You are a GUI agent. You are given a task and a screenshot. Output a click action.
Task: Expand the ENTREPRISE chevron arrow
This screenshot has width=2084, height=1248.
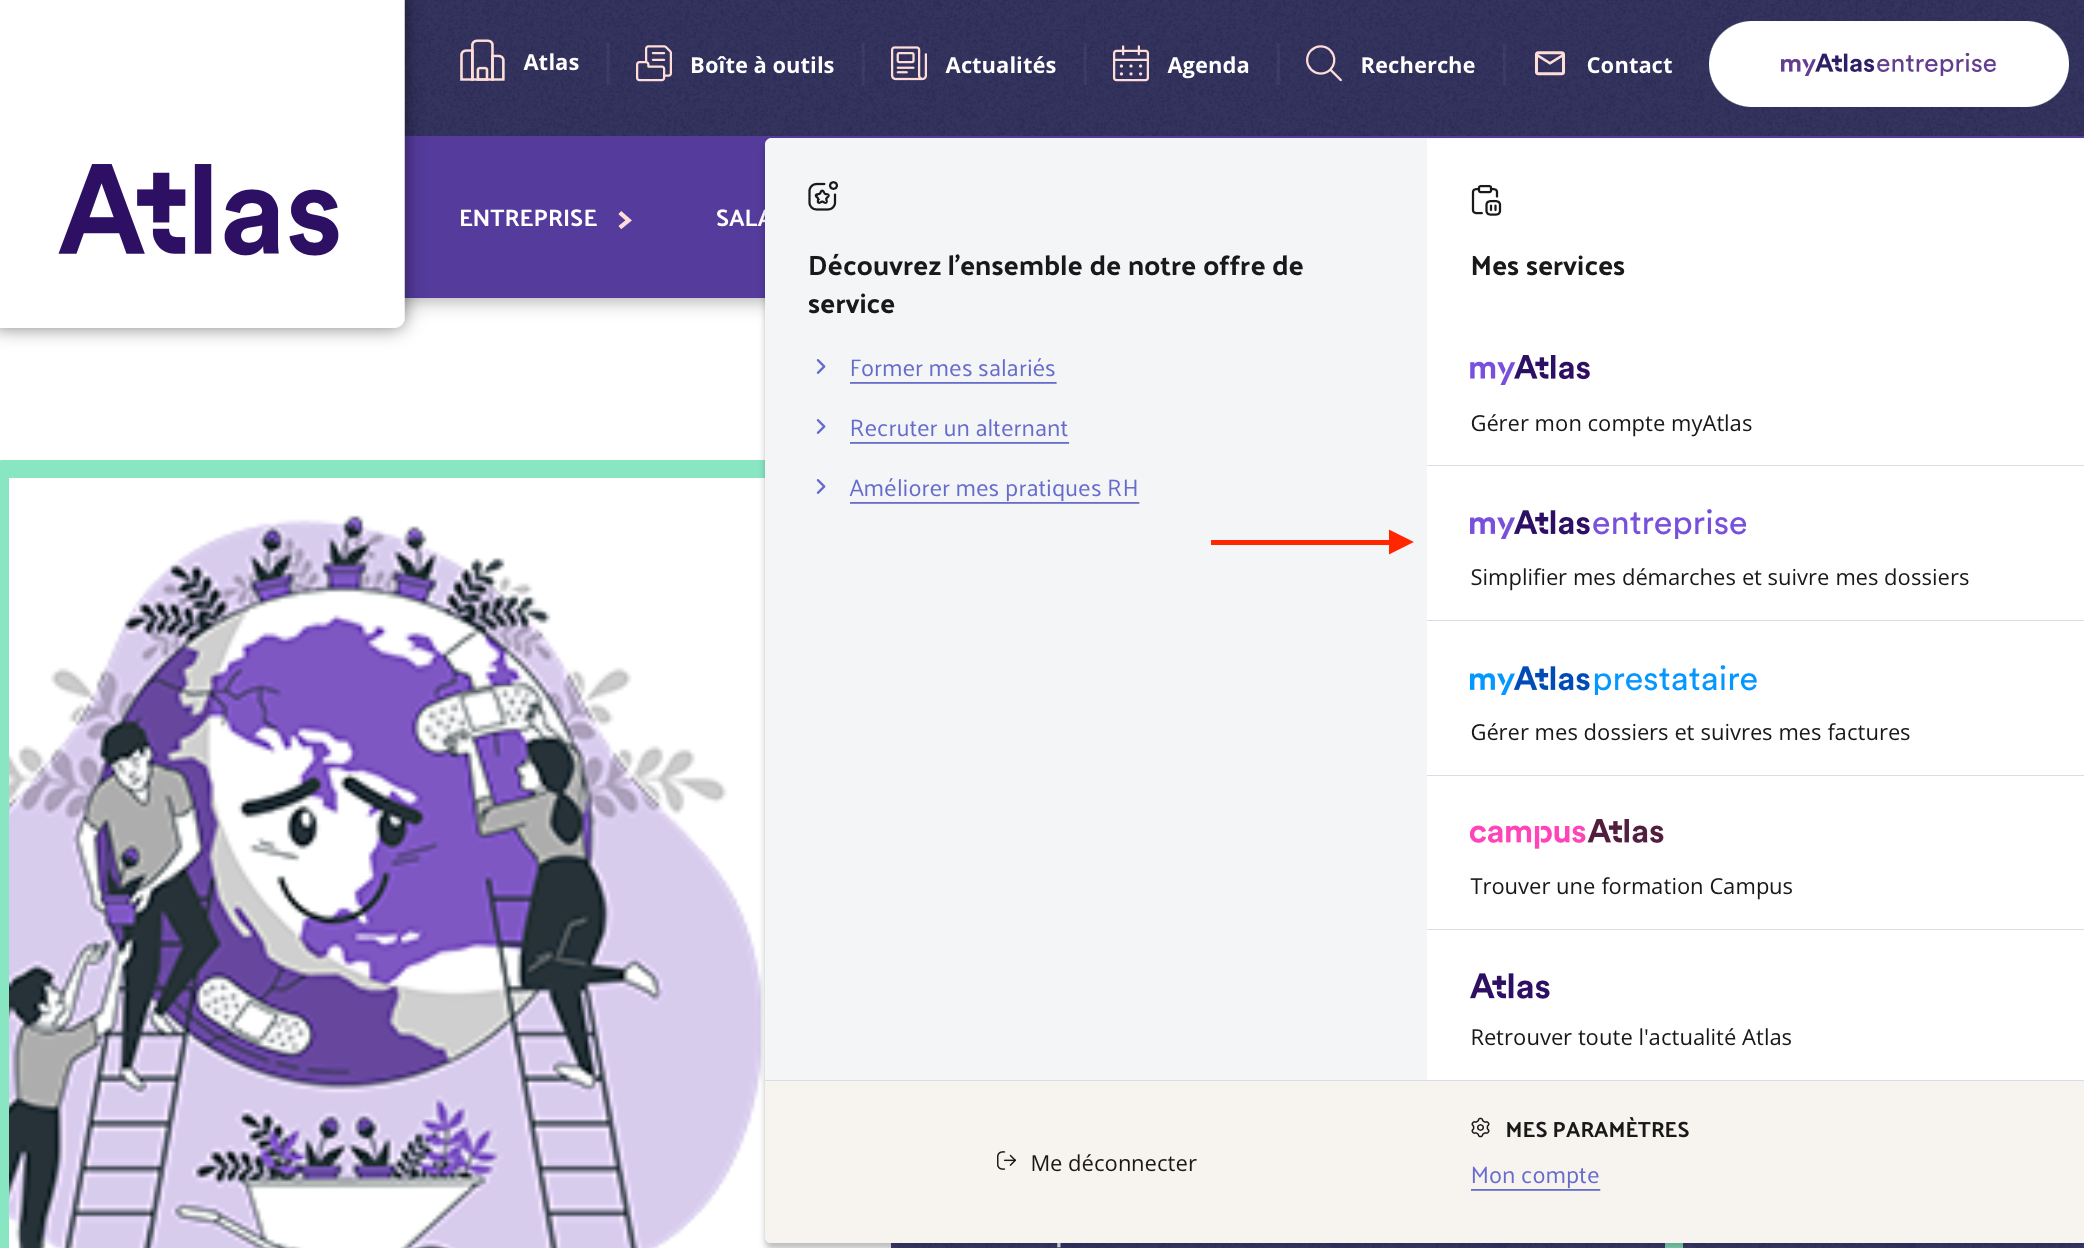tap(625, 220)
